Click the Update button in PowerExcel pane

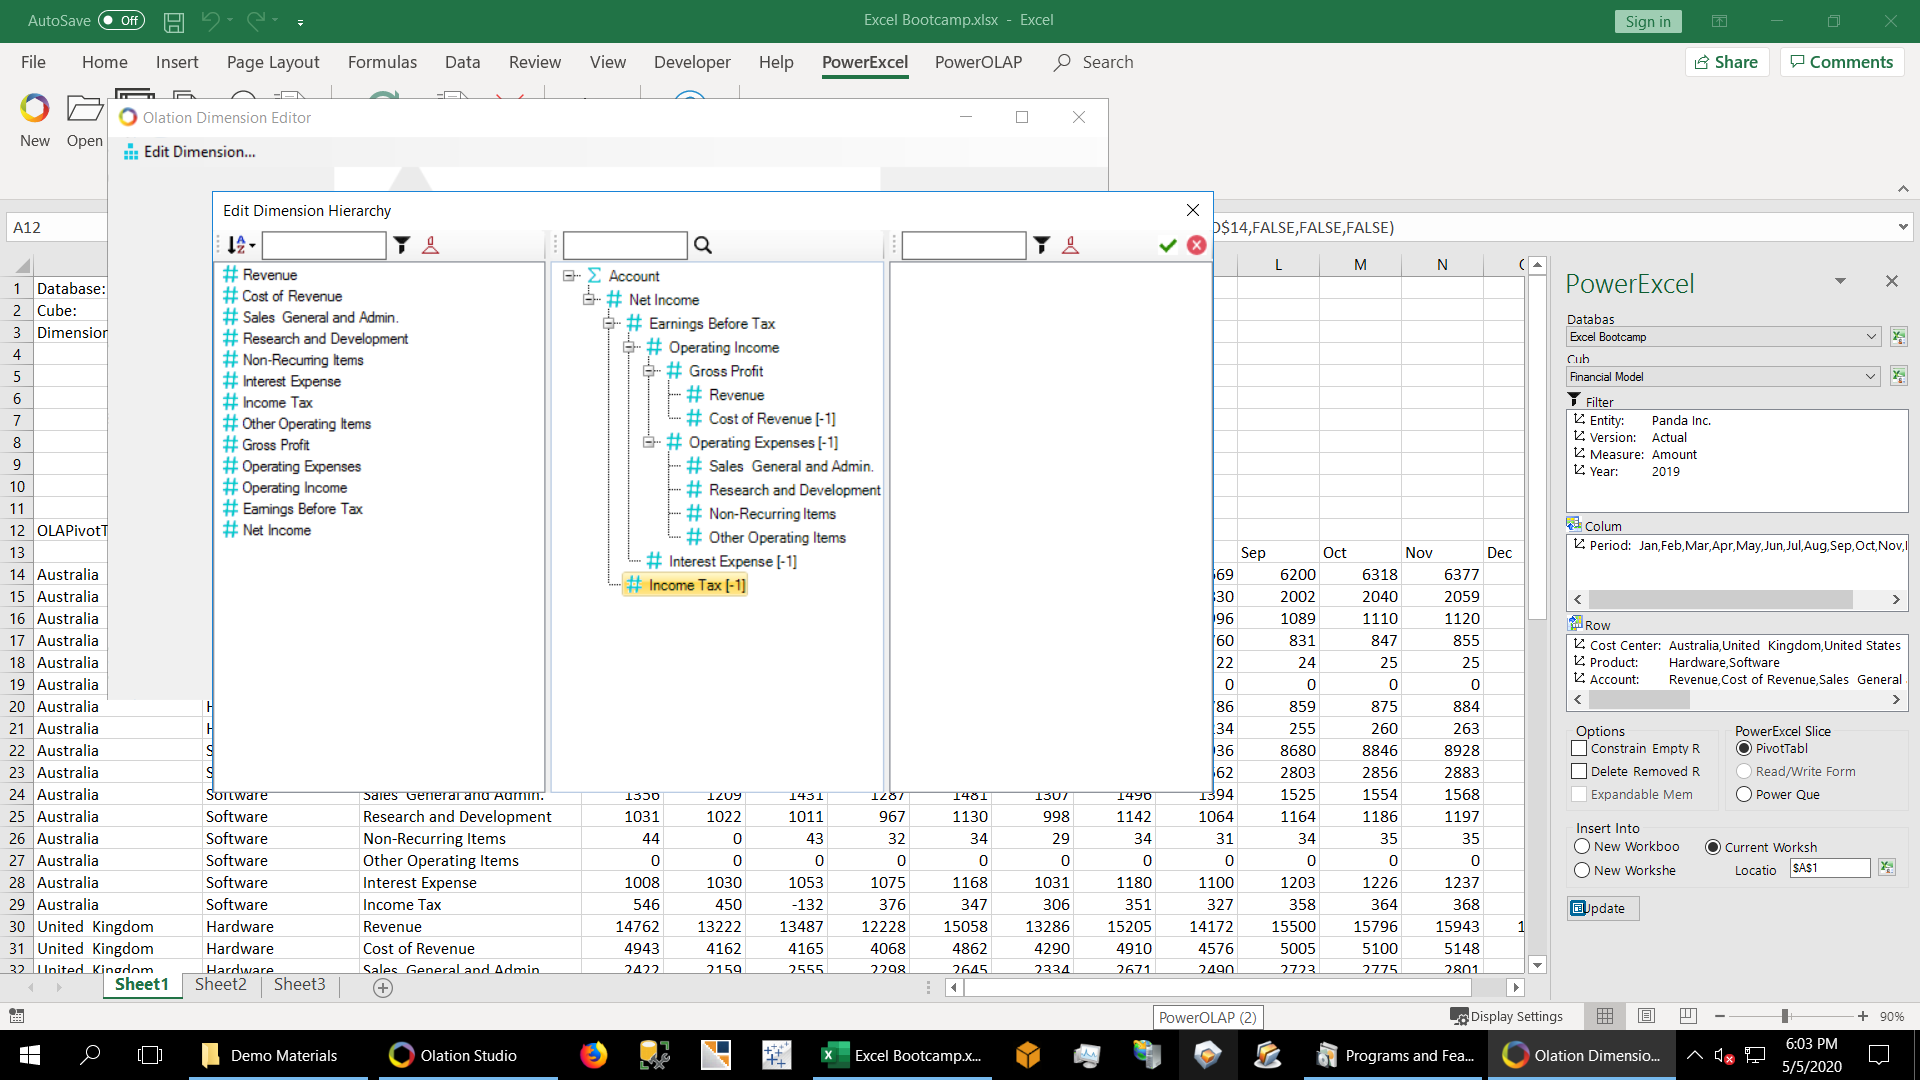[1603, 908]
